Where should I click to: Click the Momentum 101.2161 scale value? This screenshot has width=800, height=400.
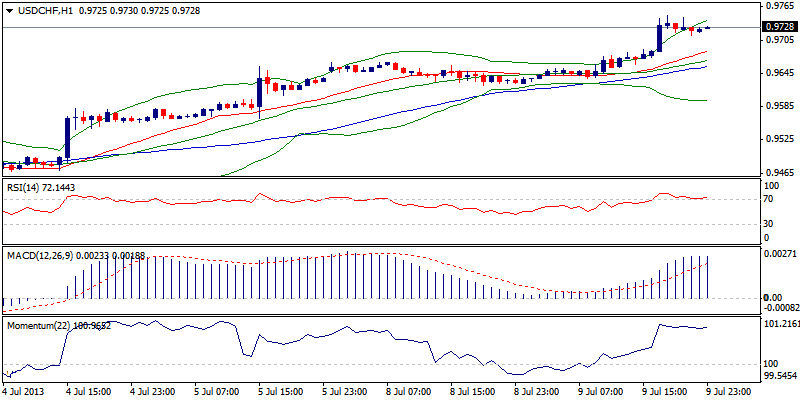pyautogui.click(x=779, y=325)
